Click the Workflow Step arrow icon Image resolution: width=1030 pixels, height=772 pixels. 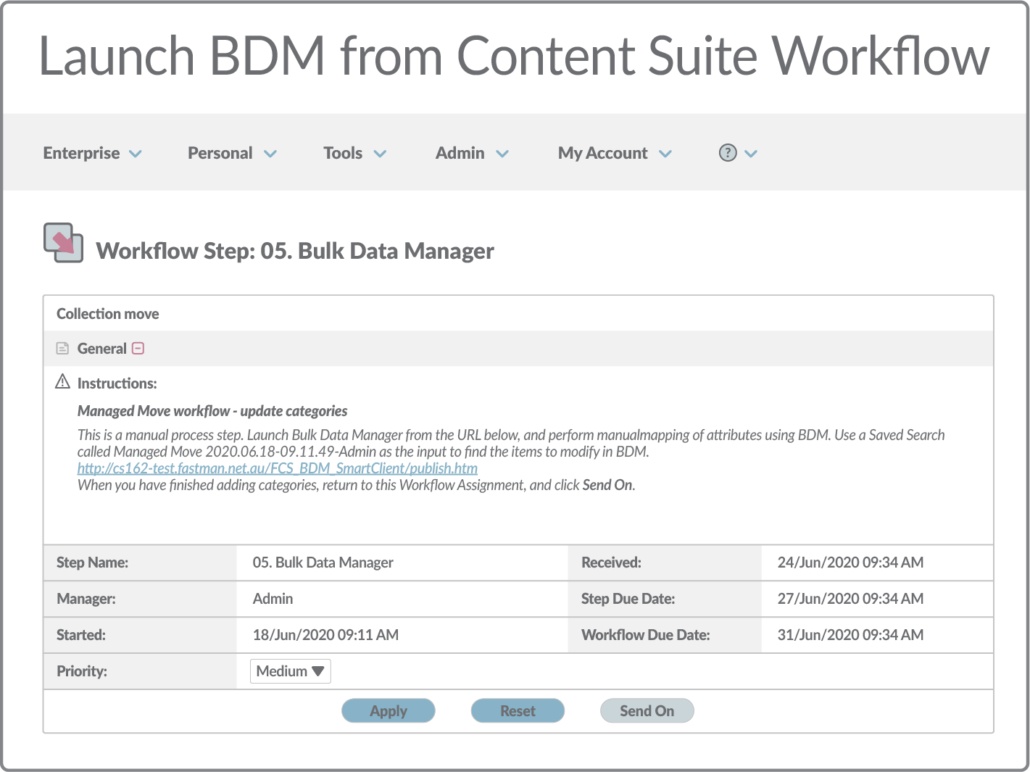click(63, 243)
